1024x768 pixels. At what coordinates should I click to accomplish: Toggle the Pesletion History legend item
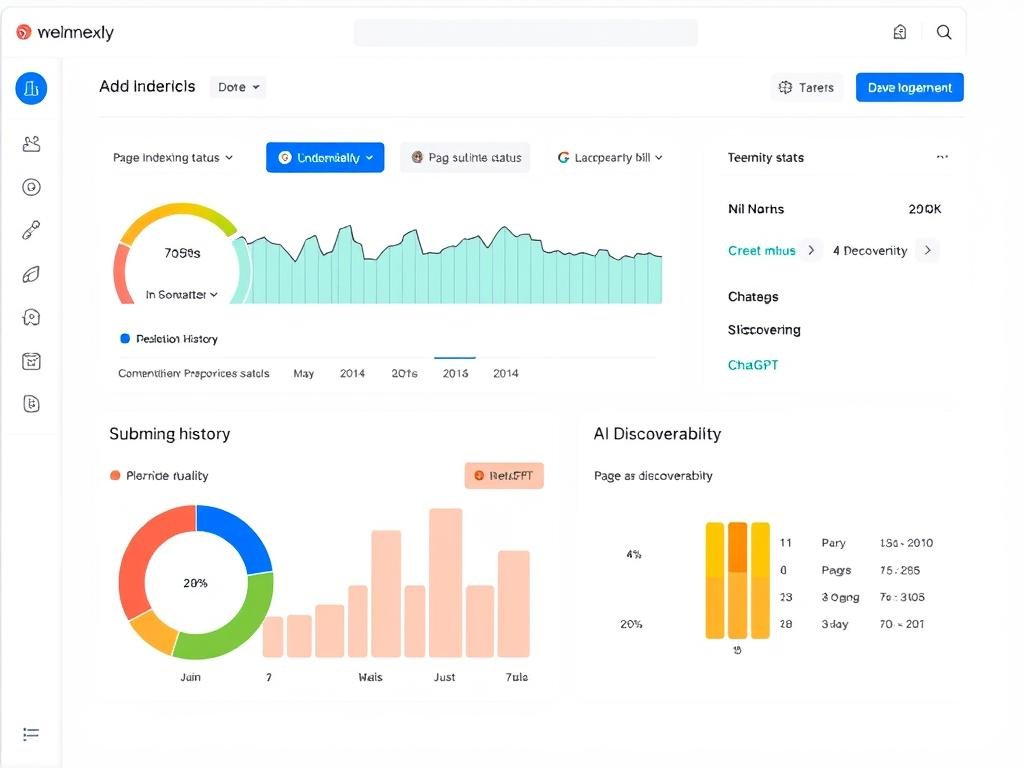168,338
